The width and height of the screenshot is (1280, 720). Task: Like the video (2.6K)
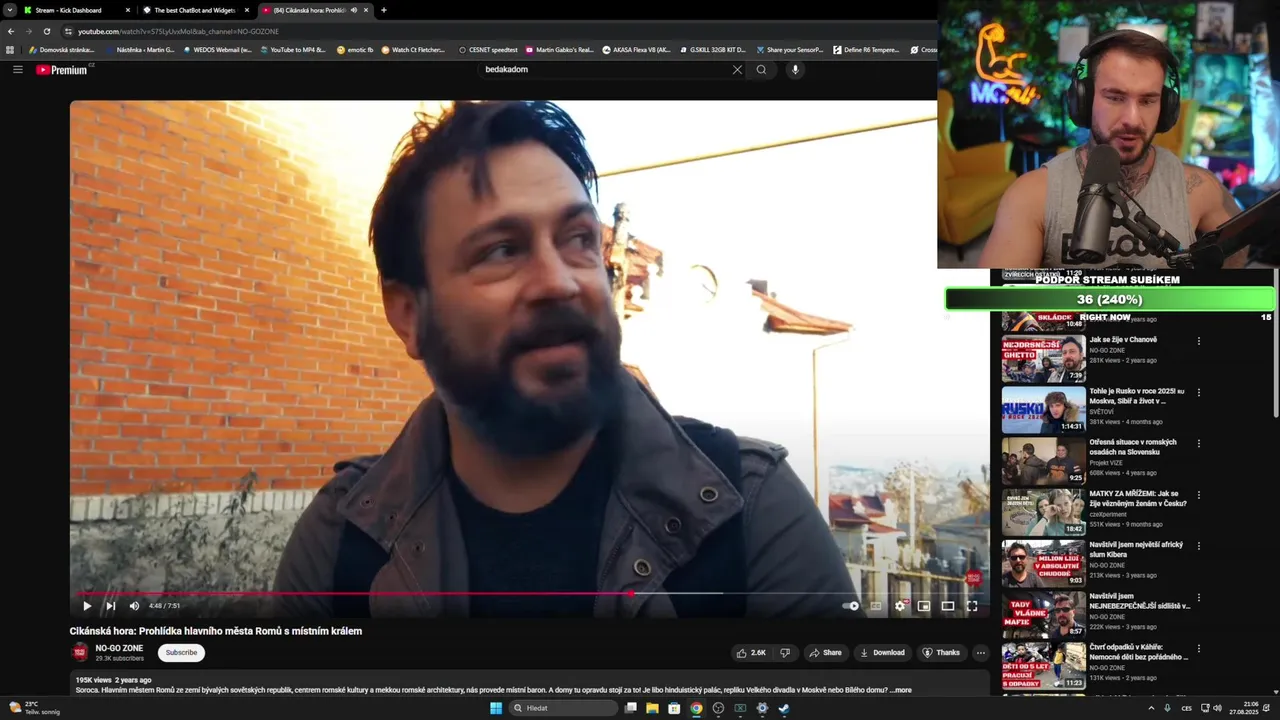click(x=751, y=653)
